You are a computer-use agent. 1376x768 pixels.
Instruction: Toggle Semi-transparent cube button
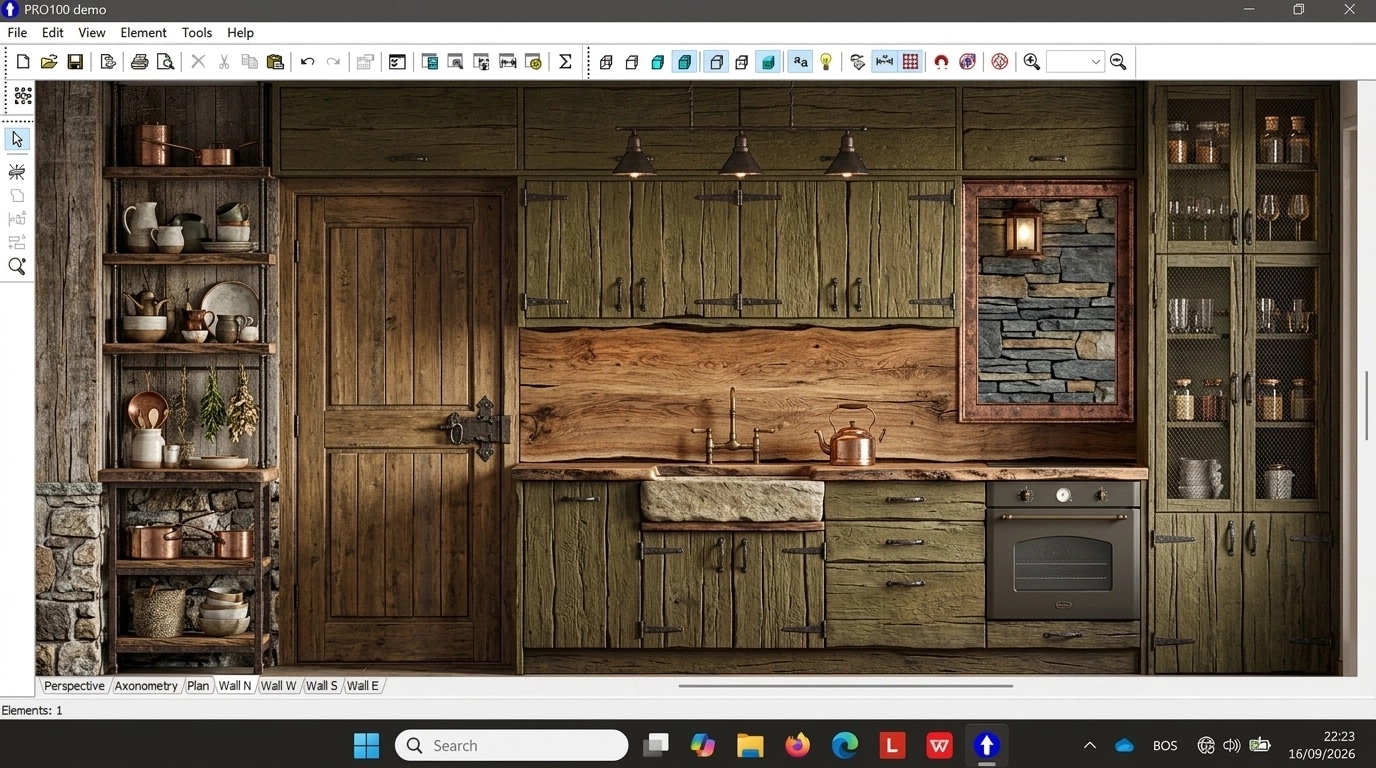coord(742,62)
